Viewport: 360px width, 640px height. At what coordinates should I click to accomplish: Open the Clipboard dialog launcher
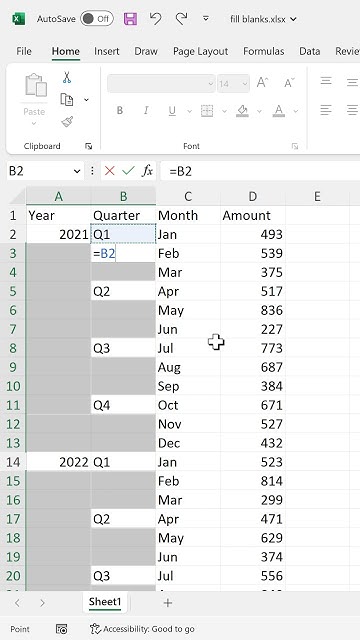(88, 146)
